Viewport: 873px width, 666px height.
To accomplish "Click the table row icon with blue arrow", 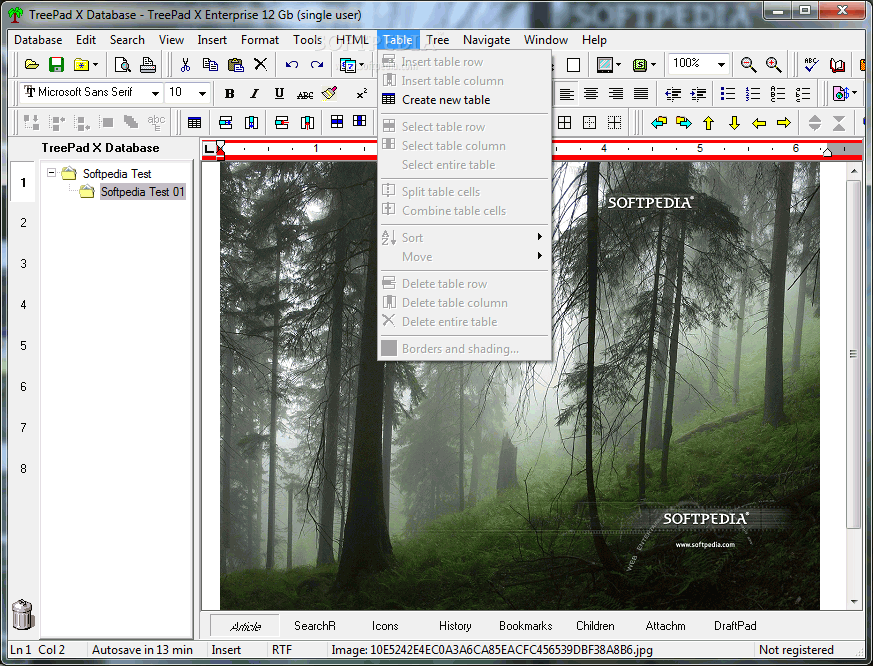I will pos(225,123).
